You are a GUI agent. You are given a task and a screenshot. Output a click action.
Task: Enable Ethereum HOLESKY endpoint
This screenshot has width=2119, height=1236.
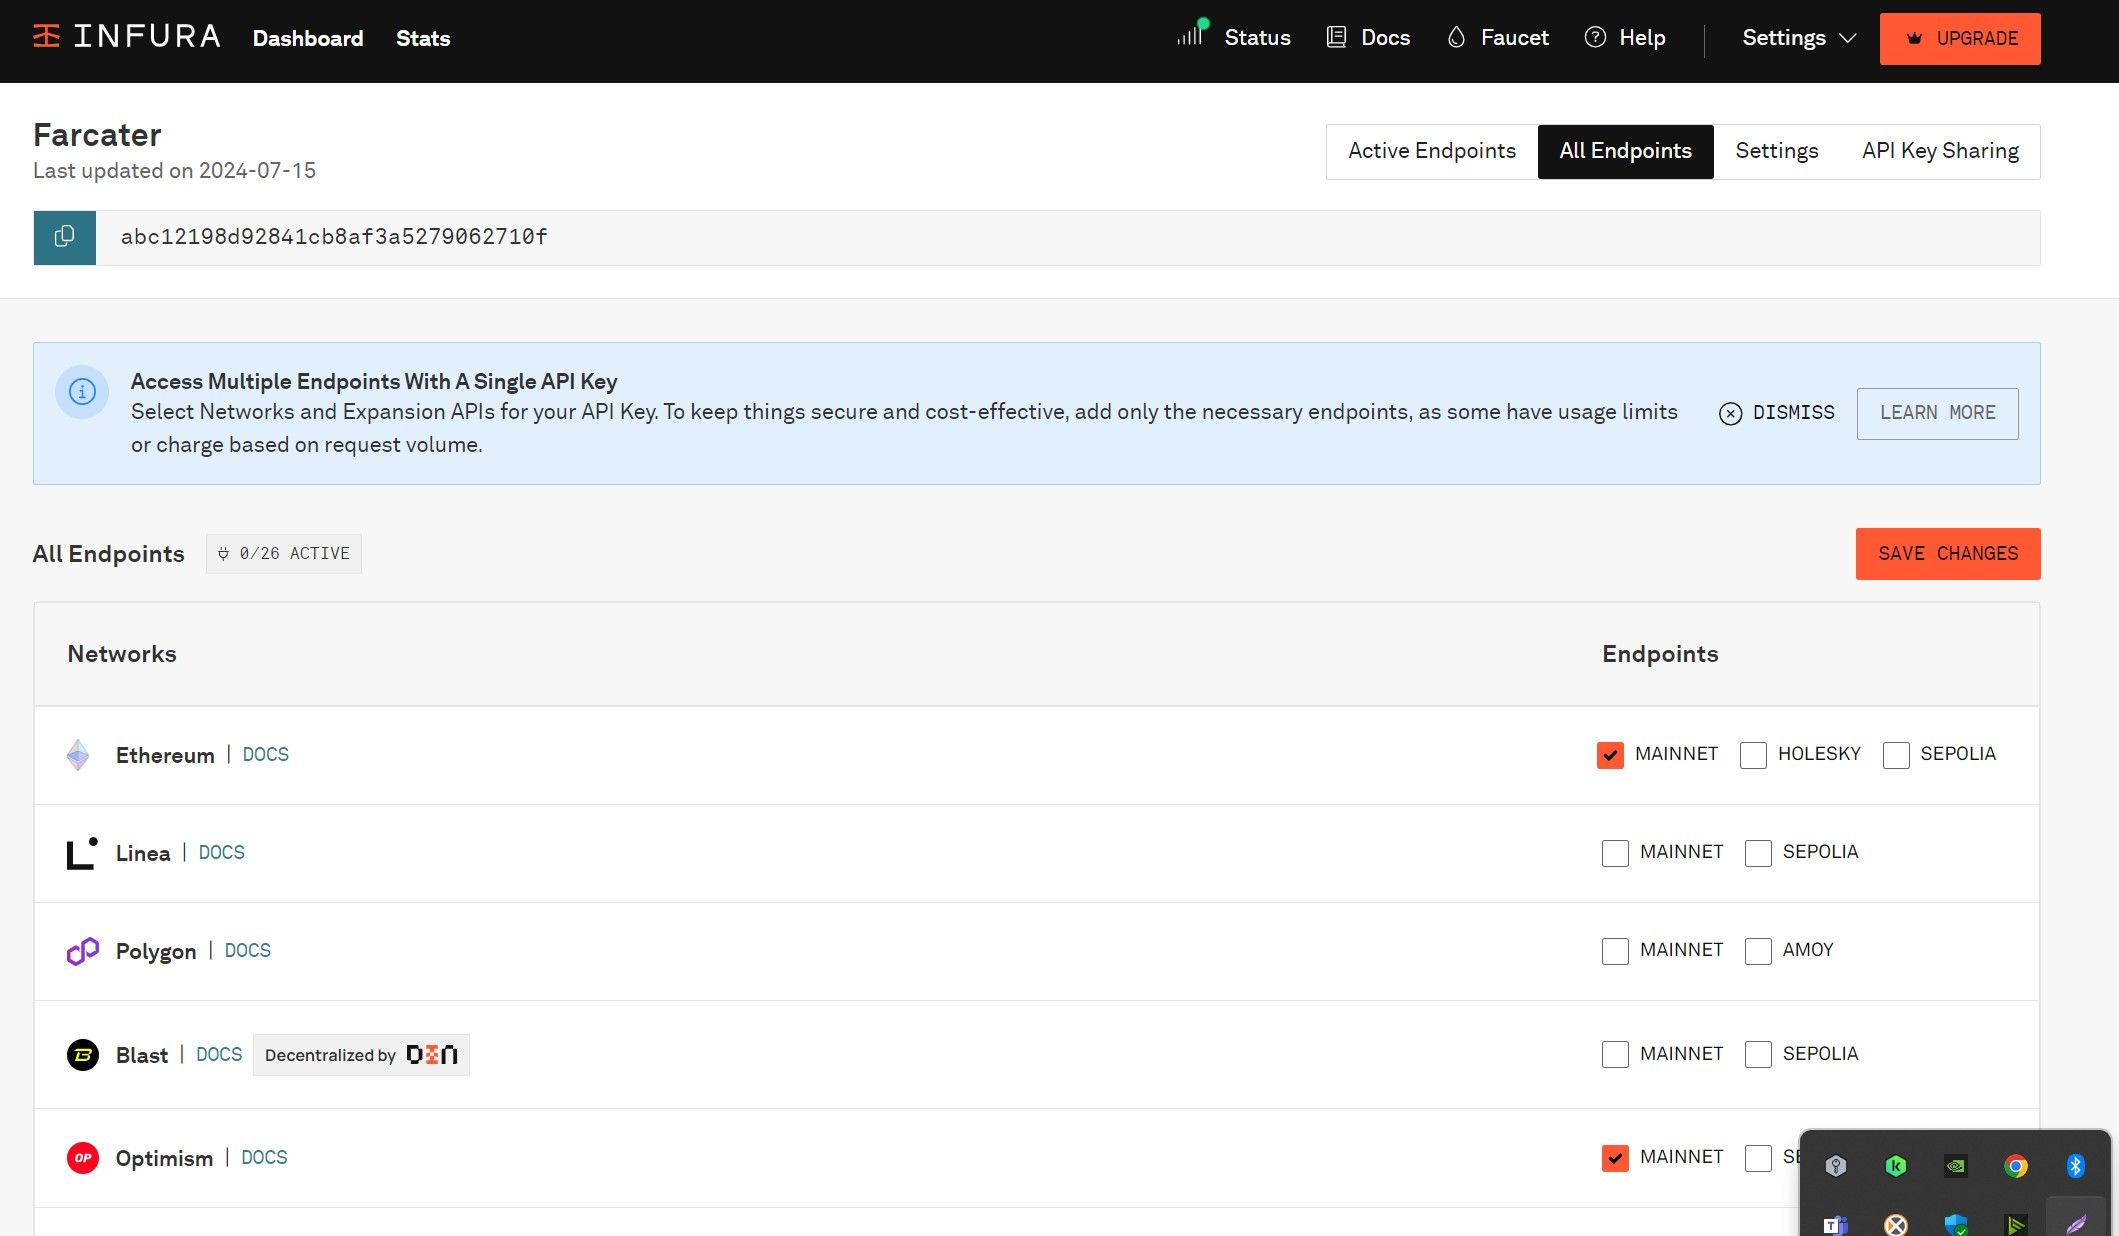tap(1753, 755)
